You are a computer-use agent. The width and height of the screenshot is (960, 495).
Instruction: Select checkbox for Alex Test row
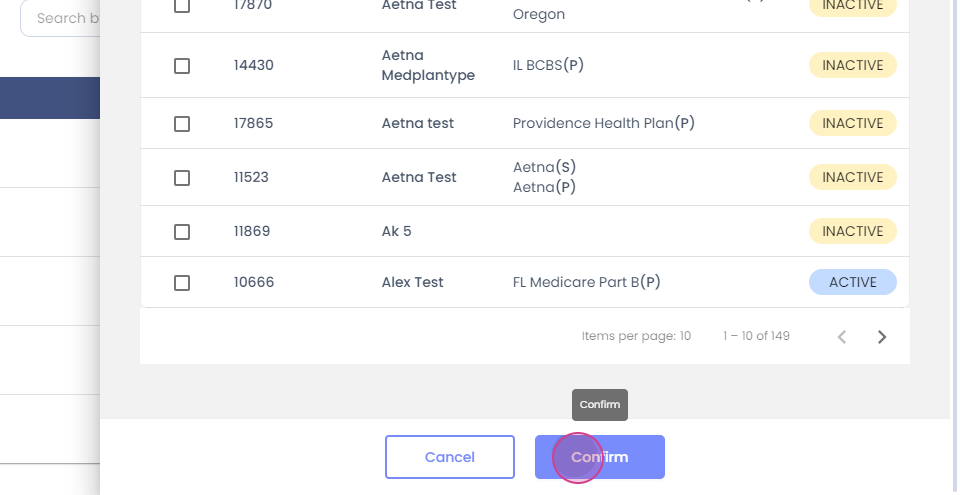[182, 283]
